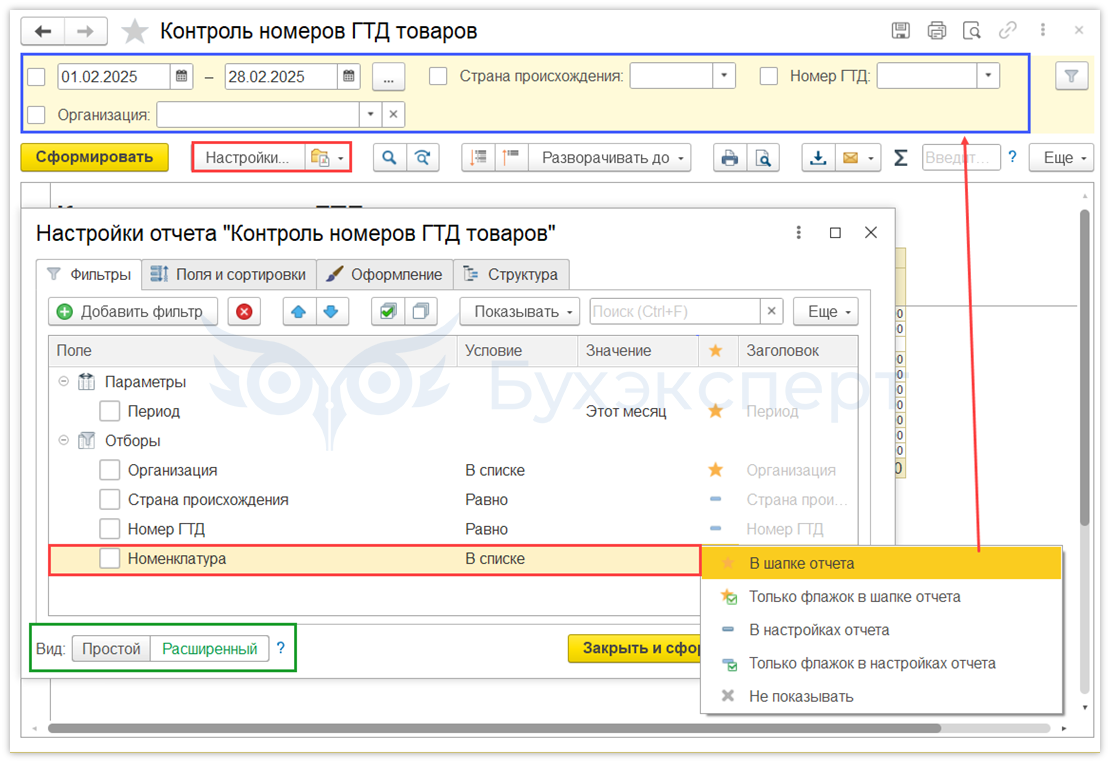Click the magnifier search icon in toolbar
Viewport: 1110px width, 763px height.
389,157
